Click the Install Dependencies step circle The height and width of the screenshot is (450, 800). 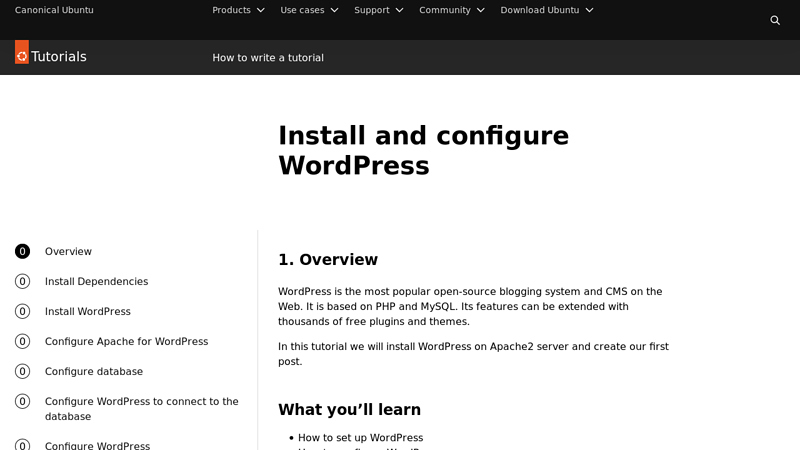(22, 282)
